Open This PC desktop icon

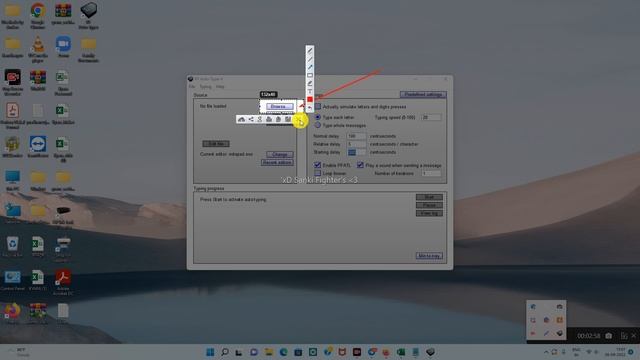(x=12, y=180)
